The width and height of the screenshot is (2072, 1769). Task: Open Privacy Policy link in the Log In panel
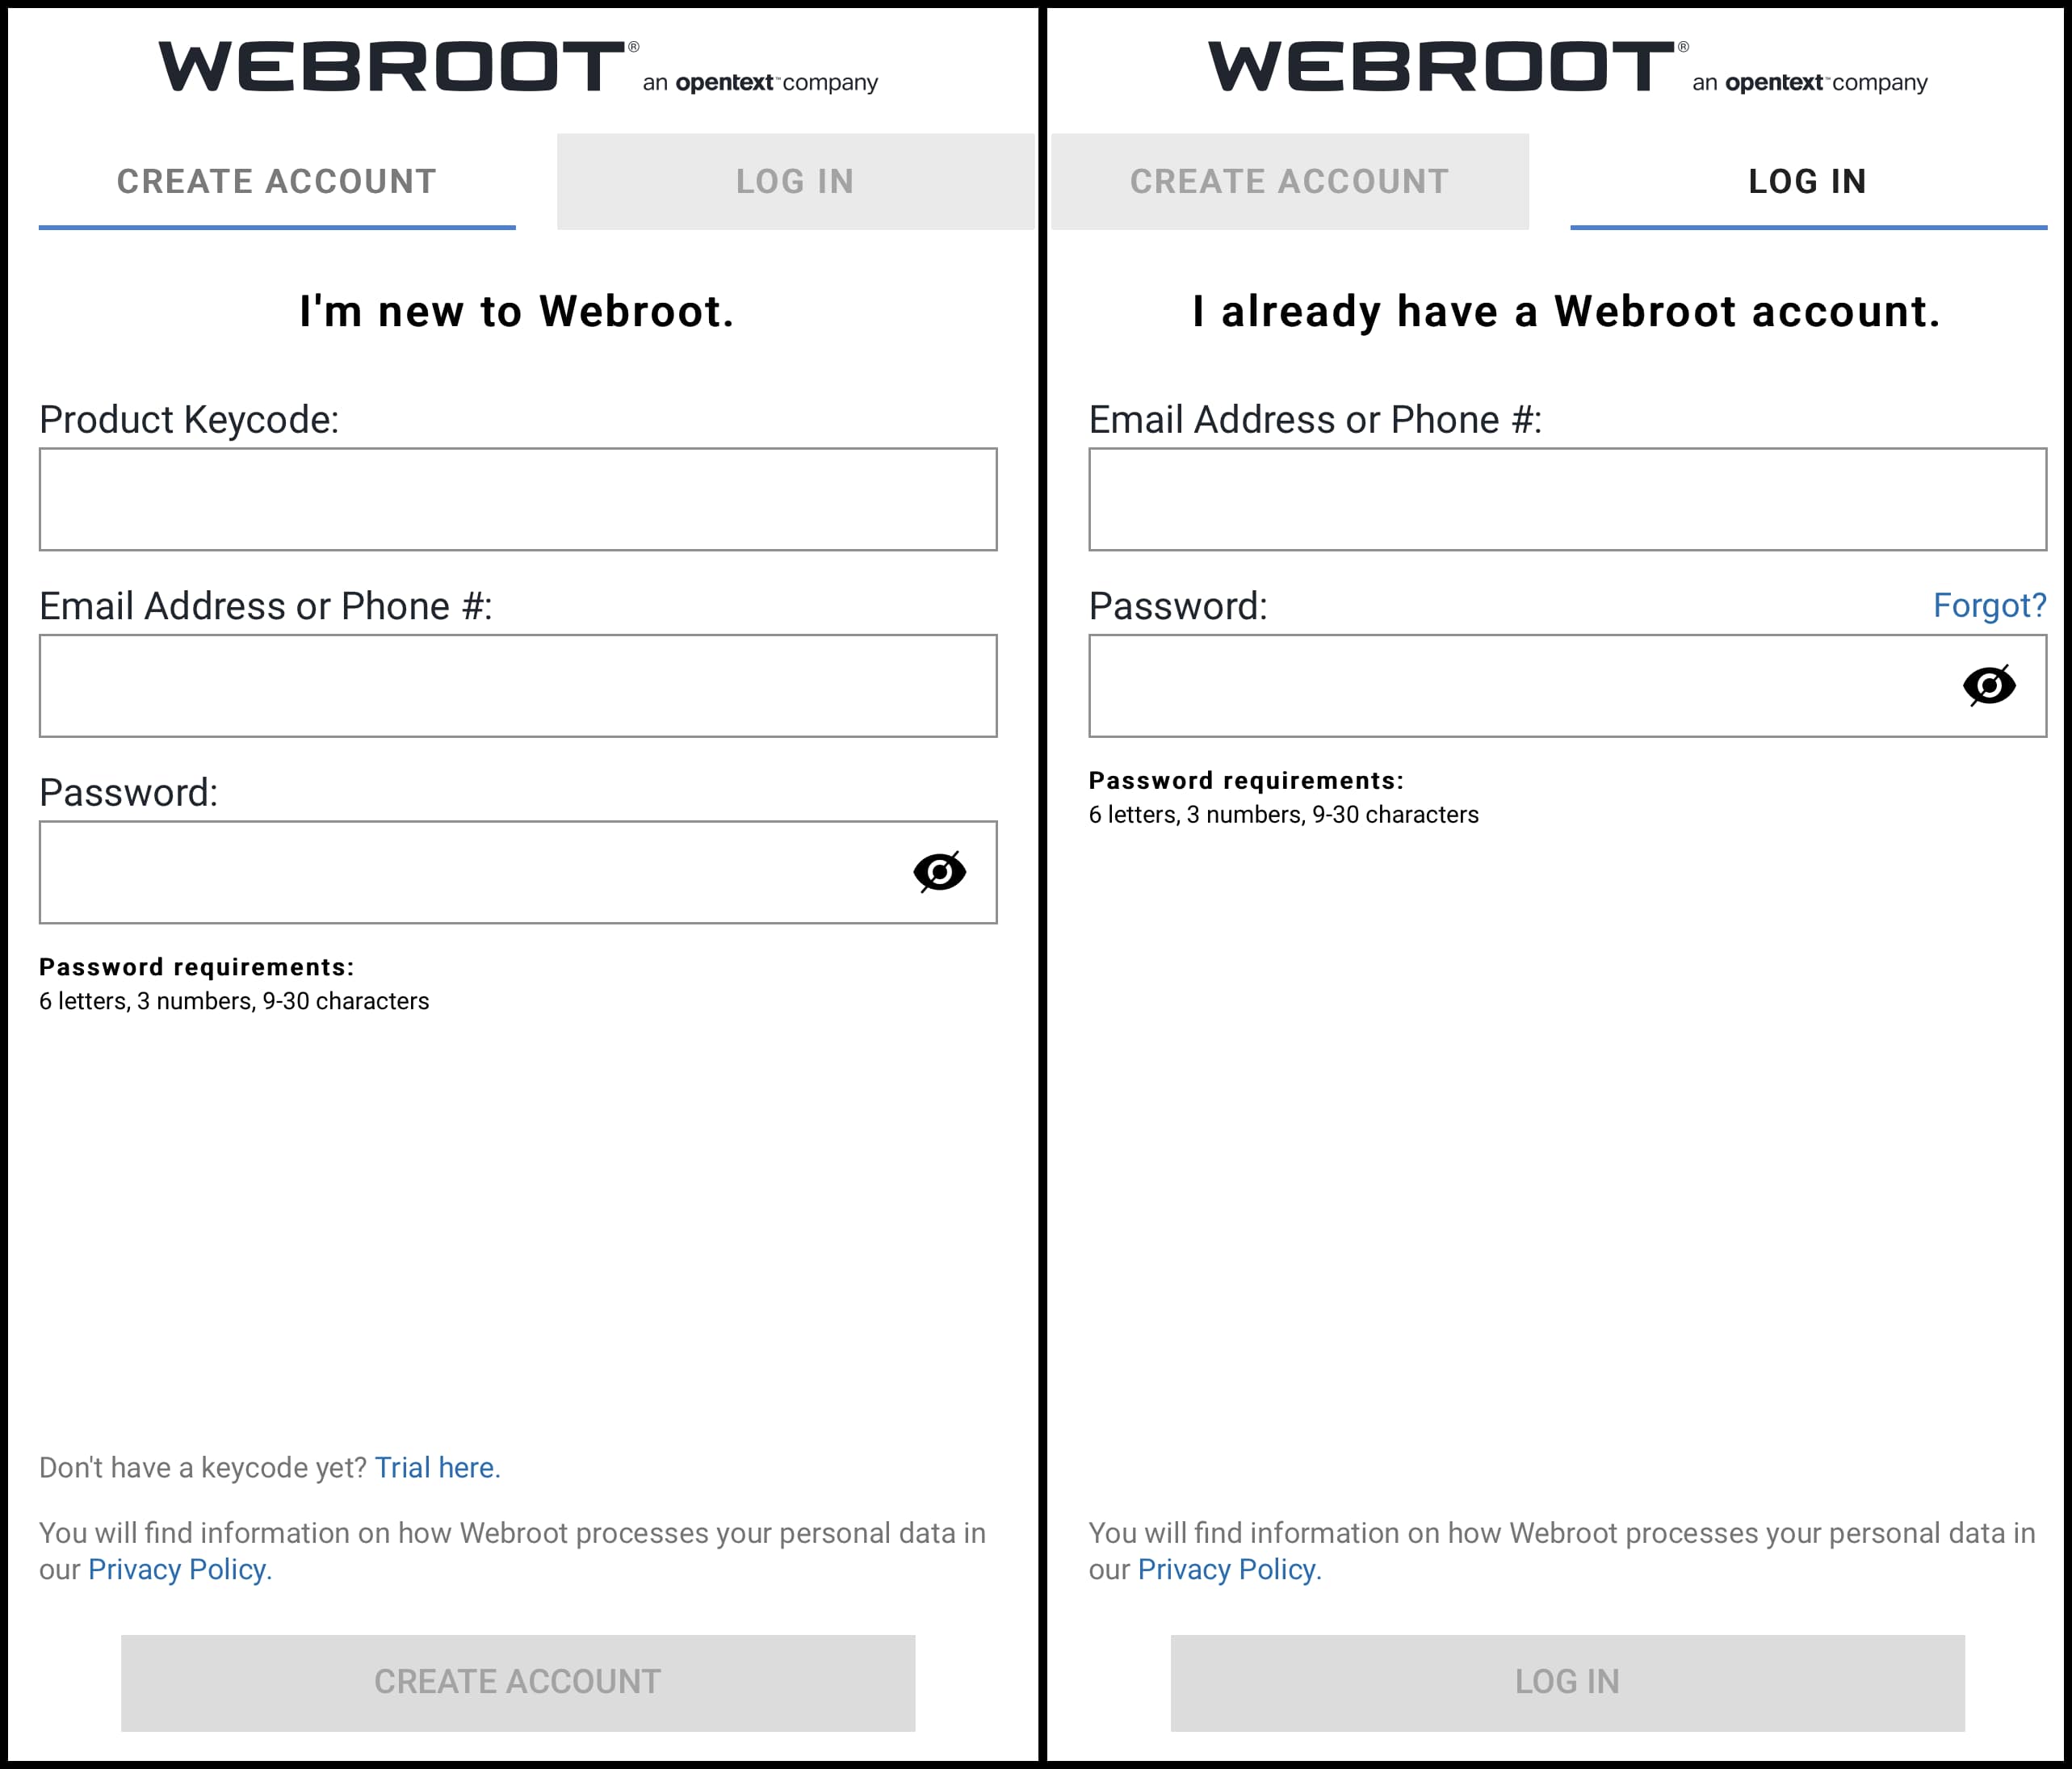pyautogui.click(x=1229, y=1569)
